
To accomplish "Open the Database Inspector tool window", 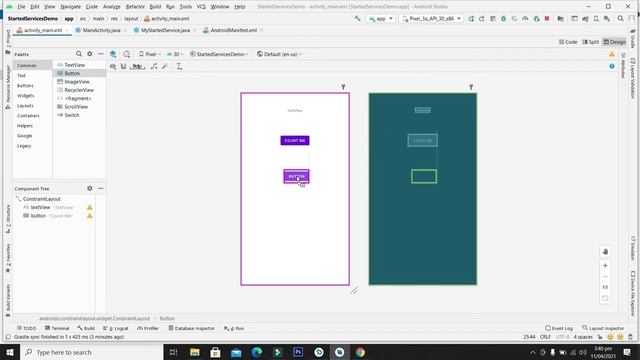I will (191, 328).
